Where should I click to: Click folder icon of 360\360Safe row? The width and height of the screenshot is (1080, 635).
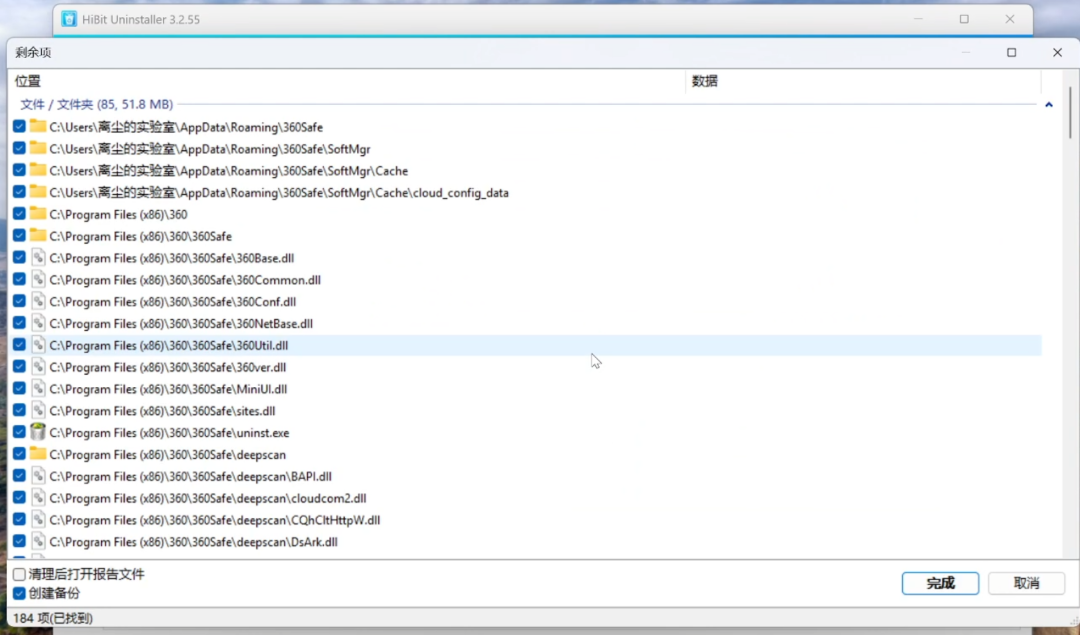click(38, 236)
